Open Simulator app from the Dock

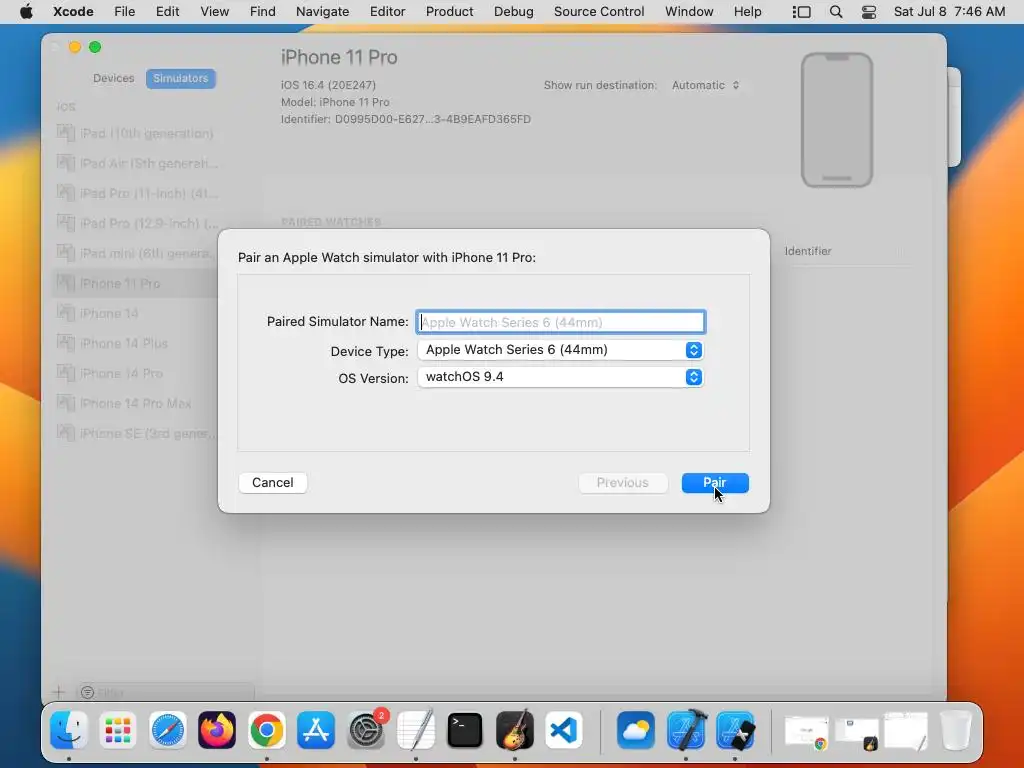point(735,729)
